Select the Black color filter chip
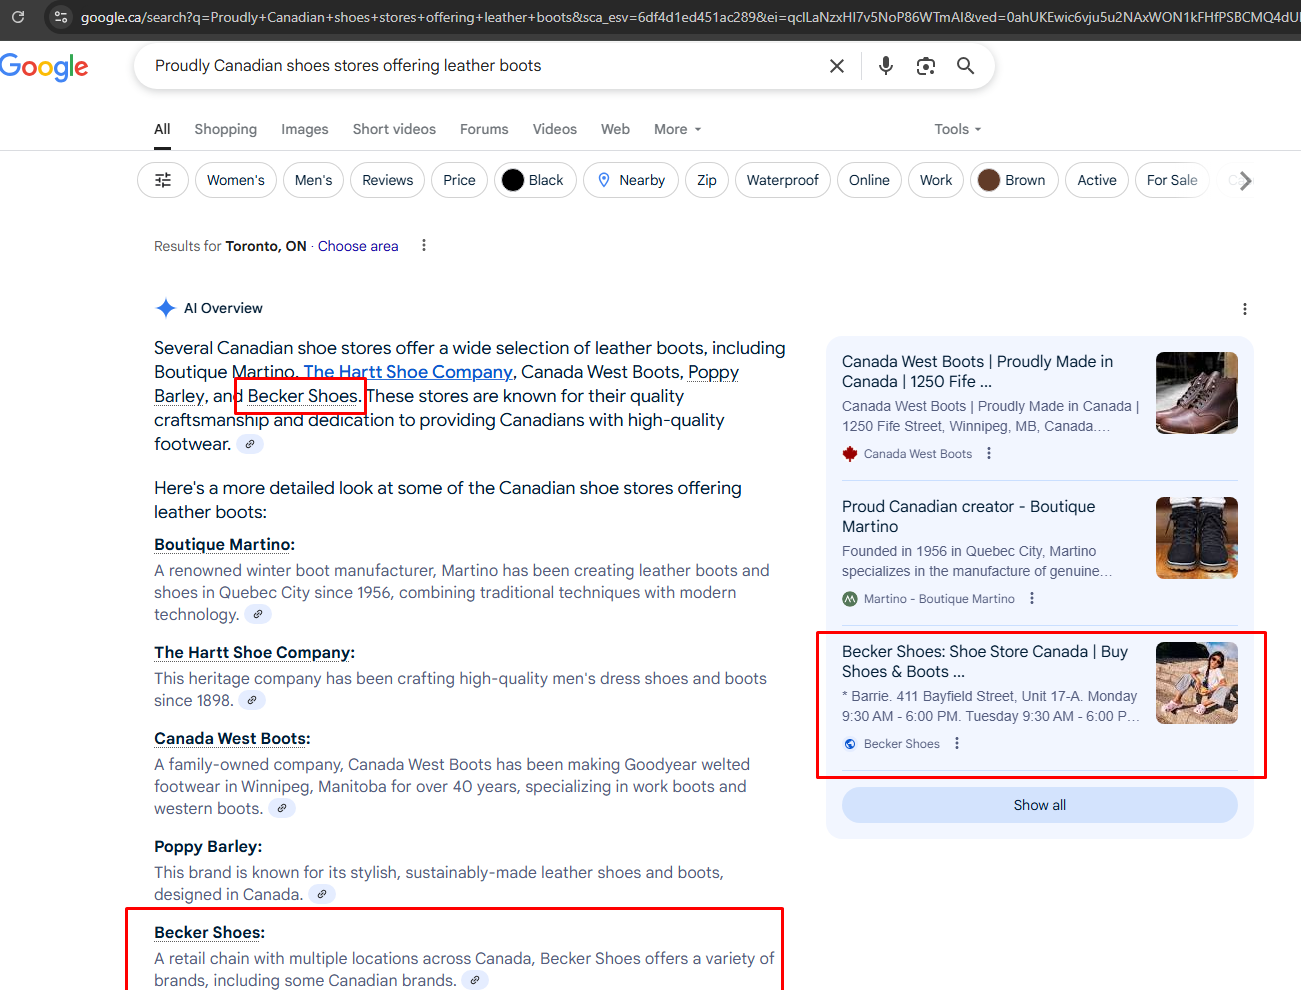 pos(535,180)
